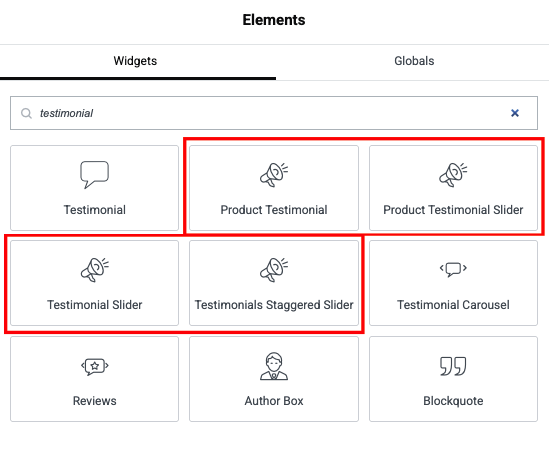Click the Product Testimonial Slider megaphone icon

(453, 175)
